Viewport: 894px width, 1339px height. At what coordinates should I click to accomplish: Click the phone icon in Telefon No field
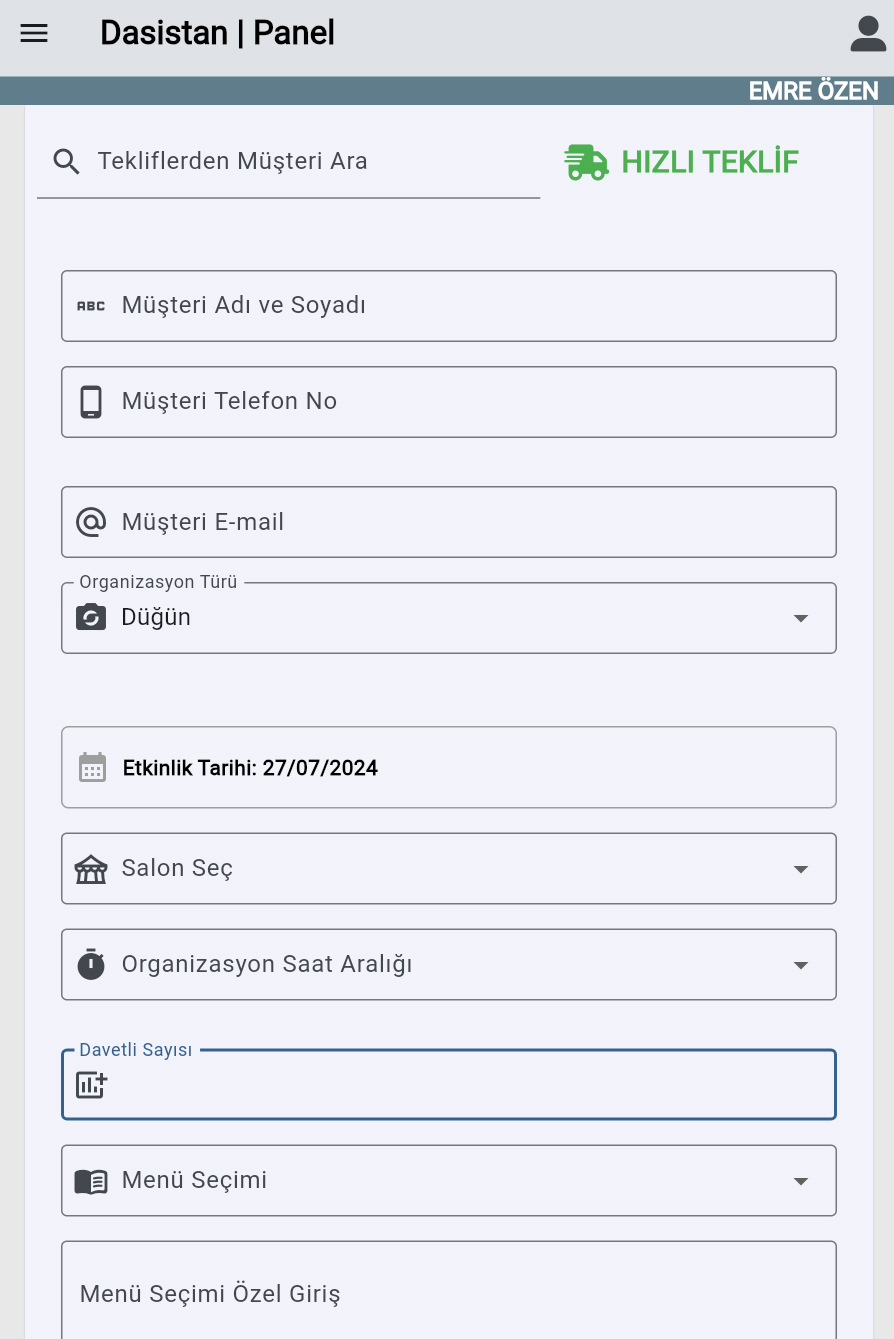tap(91, 401)
